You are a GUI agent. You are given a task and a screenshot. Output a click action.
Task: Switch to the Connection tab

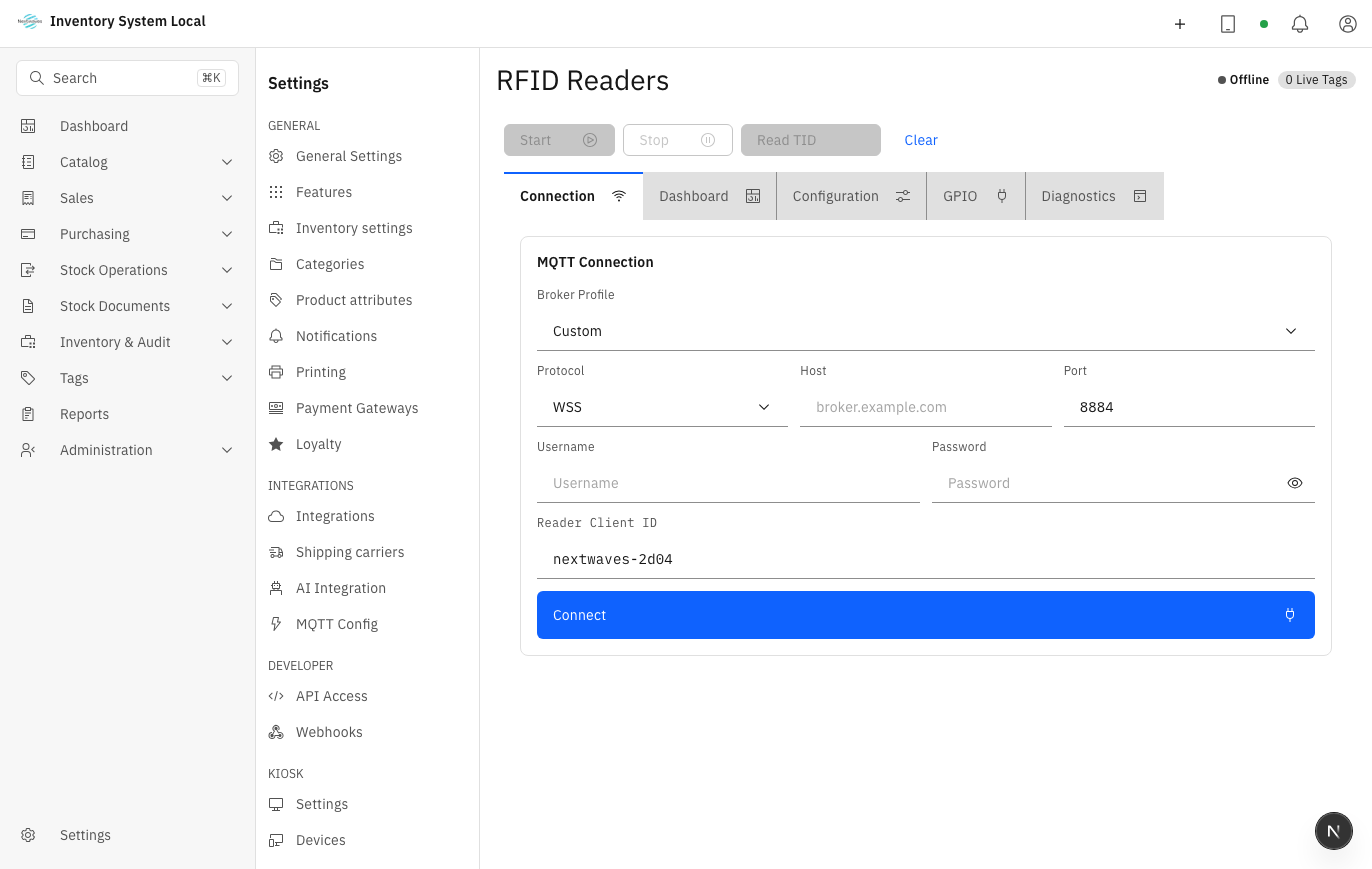(x=573, y=196)
